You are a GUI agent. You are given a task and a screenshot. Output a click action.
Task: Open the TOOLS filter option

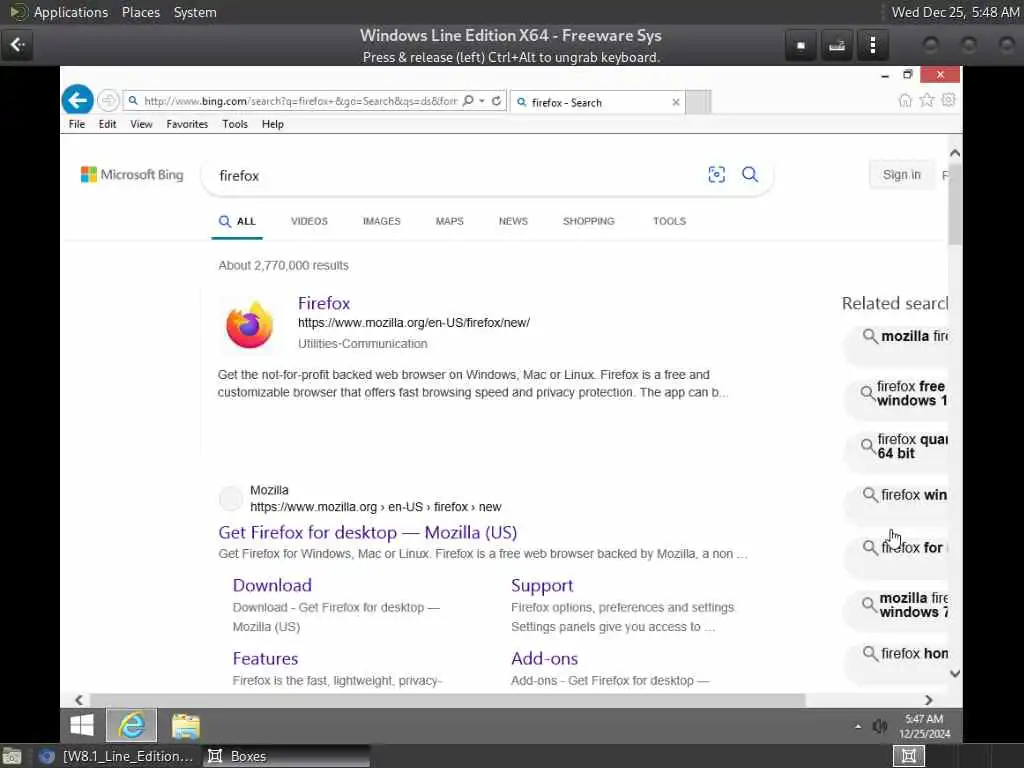point(669,221)
